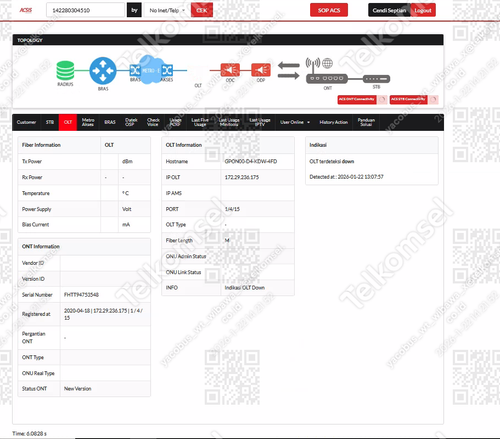Switch to the Customer tab
The width and height of the screenshot is (500, 439).
(x=26, y=122)
